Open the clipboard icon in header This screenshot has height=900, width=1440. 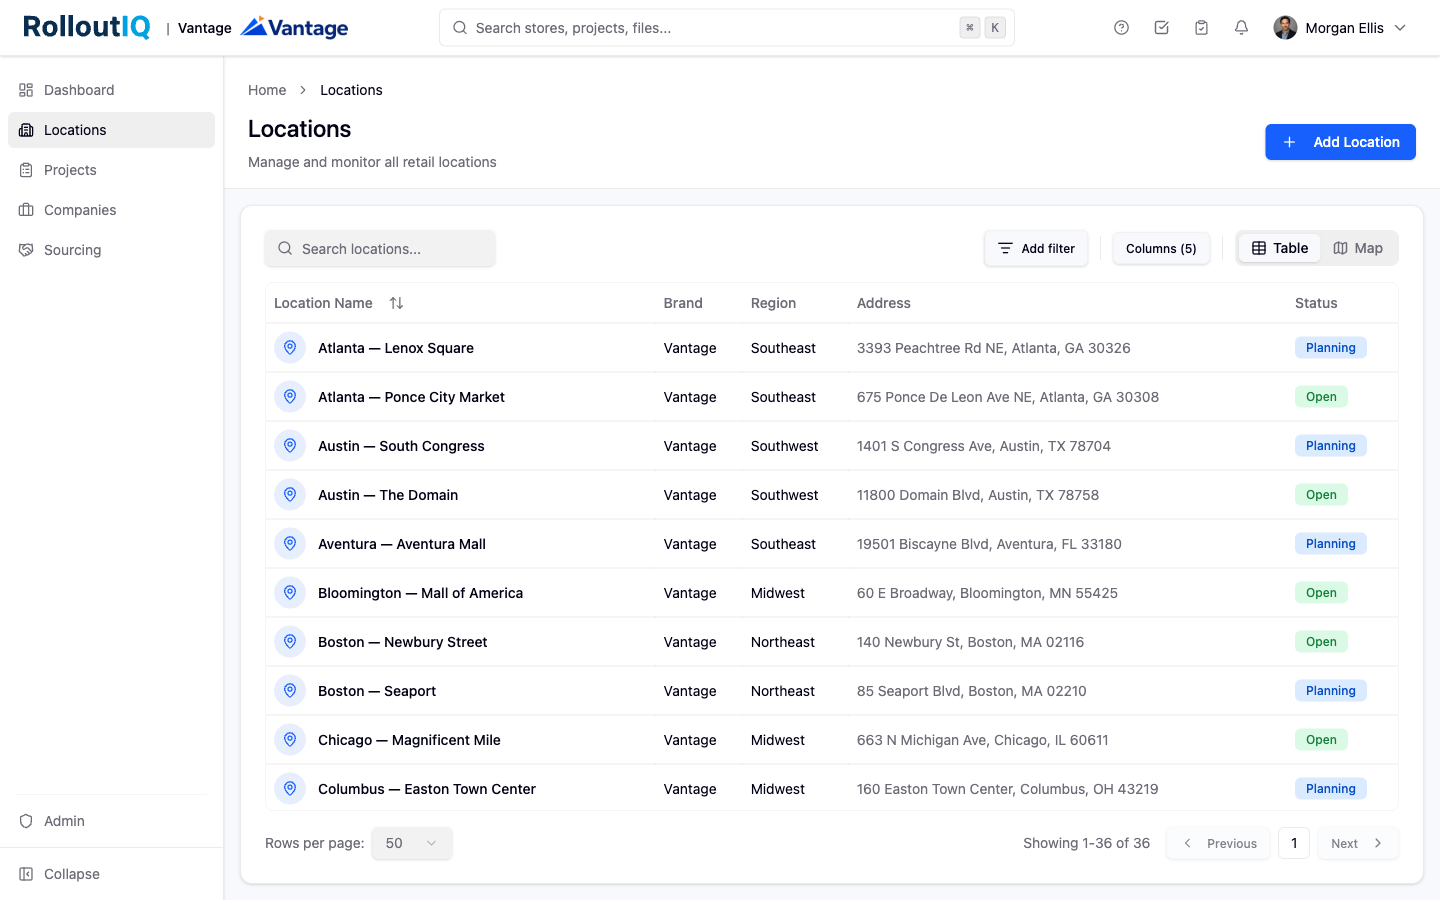1201,28
